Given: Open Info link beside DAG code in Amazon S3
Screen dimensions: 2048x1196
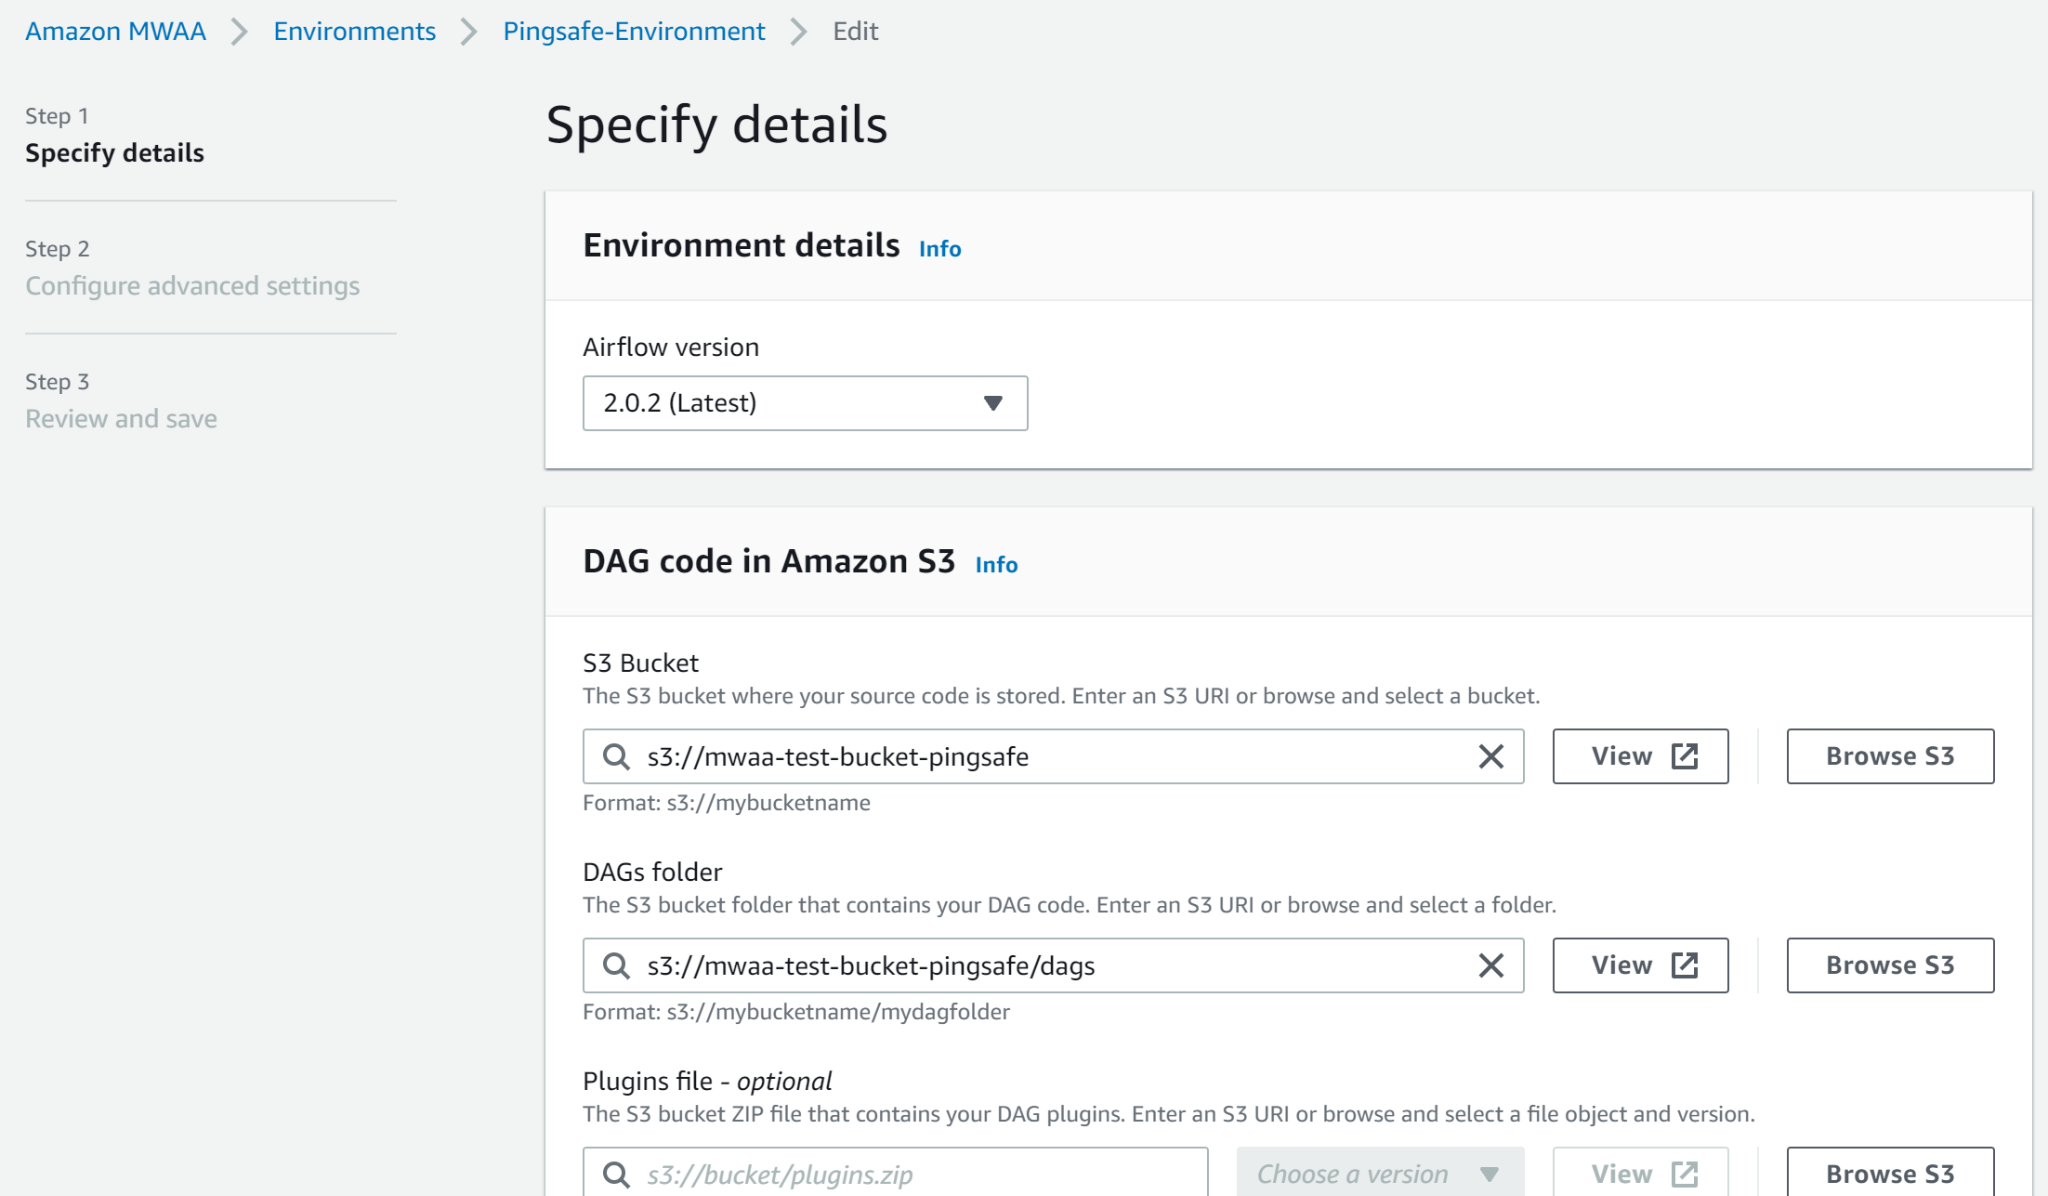Looking at the screenshot, I should 996,565.
